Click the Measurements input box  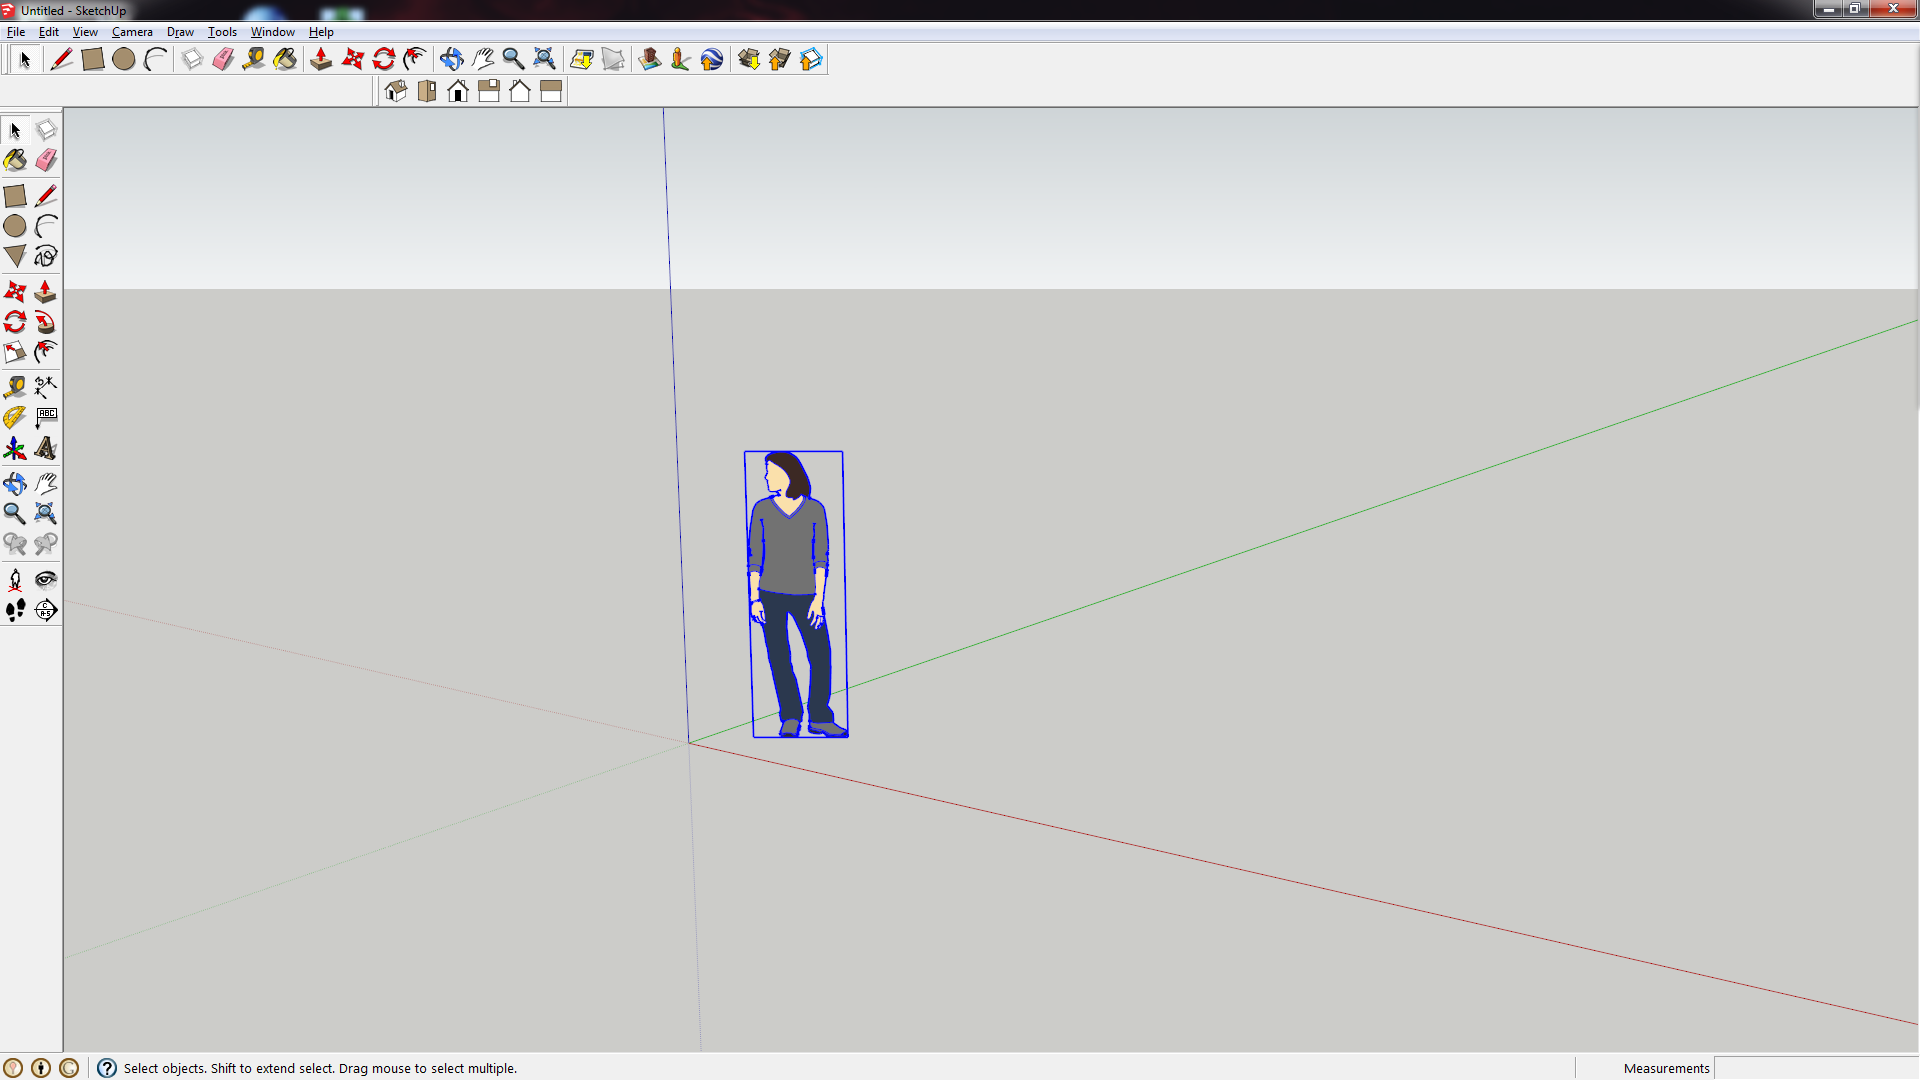pyautogui.click(x=1816, y=1068)
